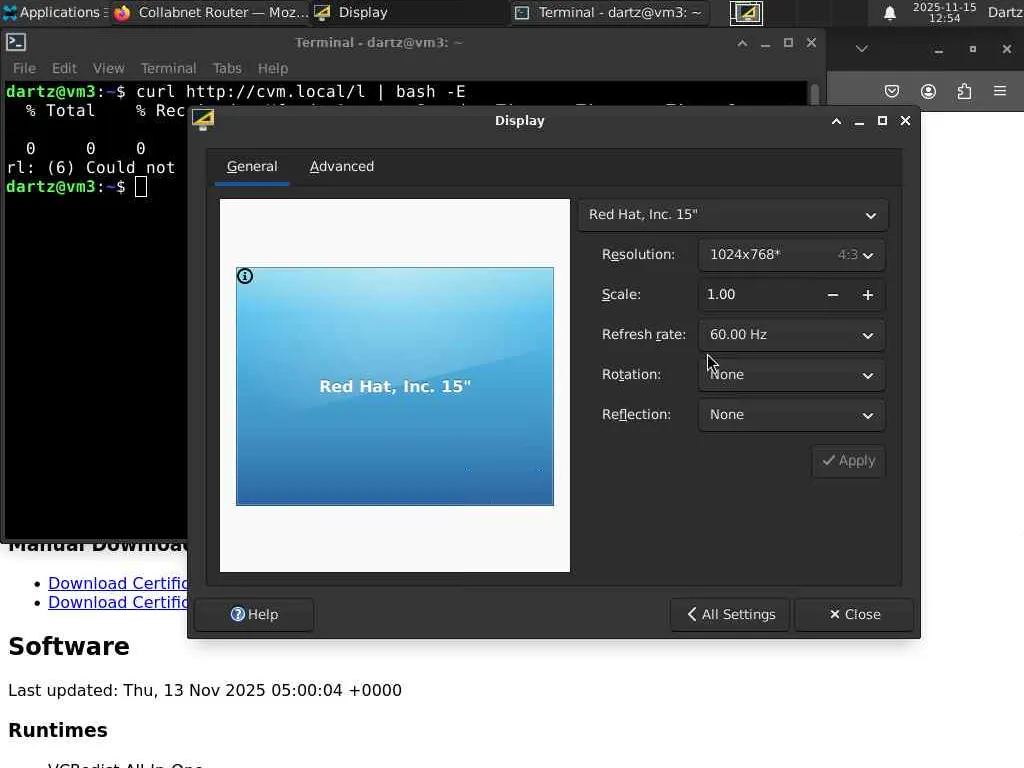This screenshot has width=1024, height=768.
Task: Select the General tab in Display
Action: click(251, 167)
